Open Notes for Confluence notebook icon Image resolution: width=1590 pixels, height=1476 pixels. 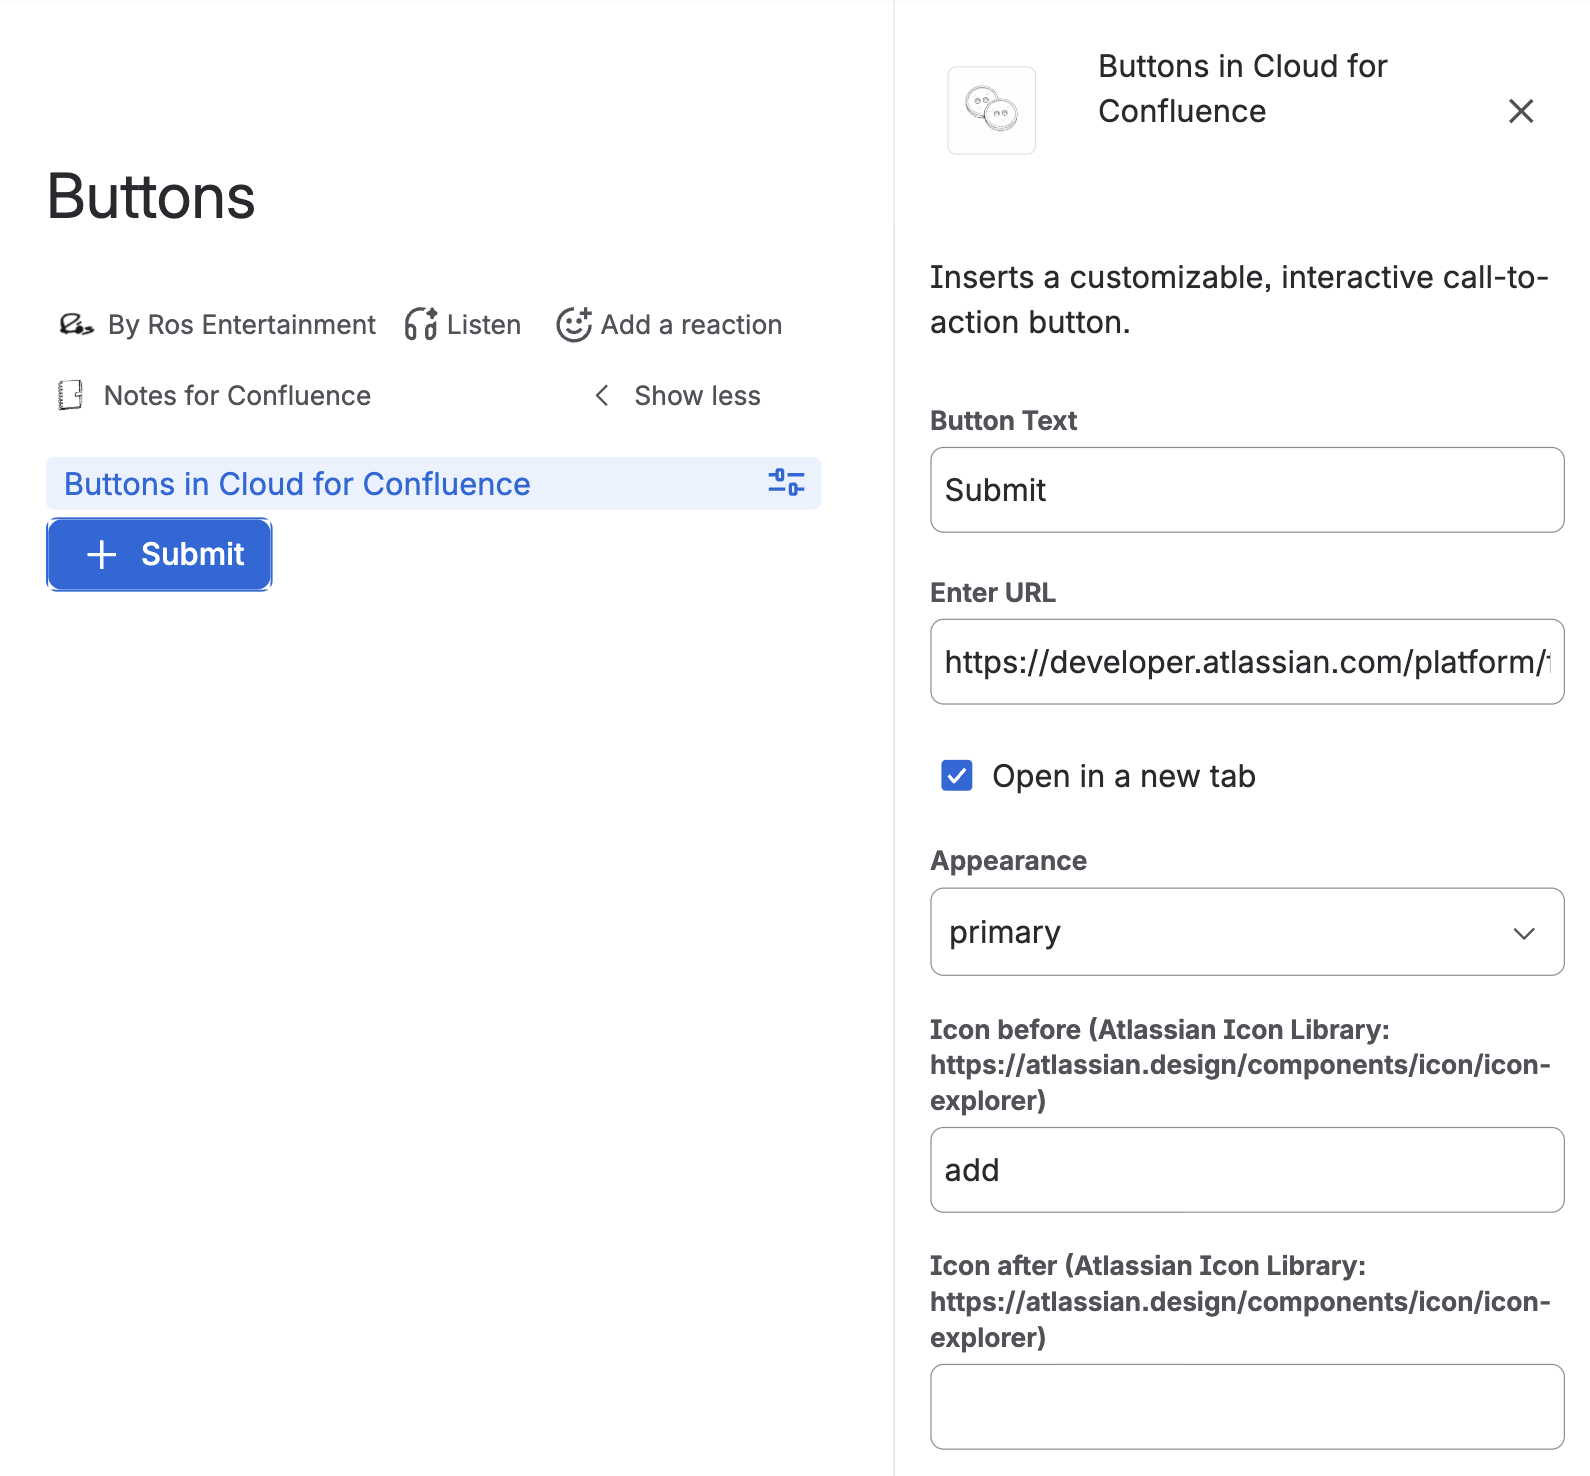(x=70, y=395)
